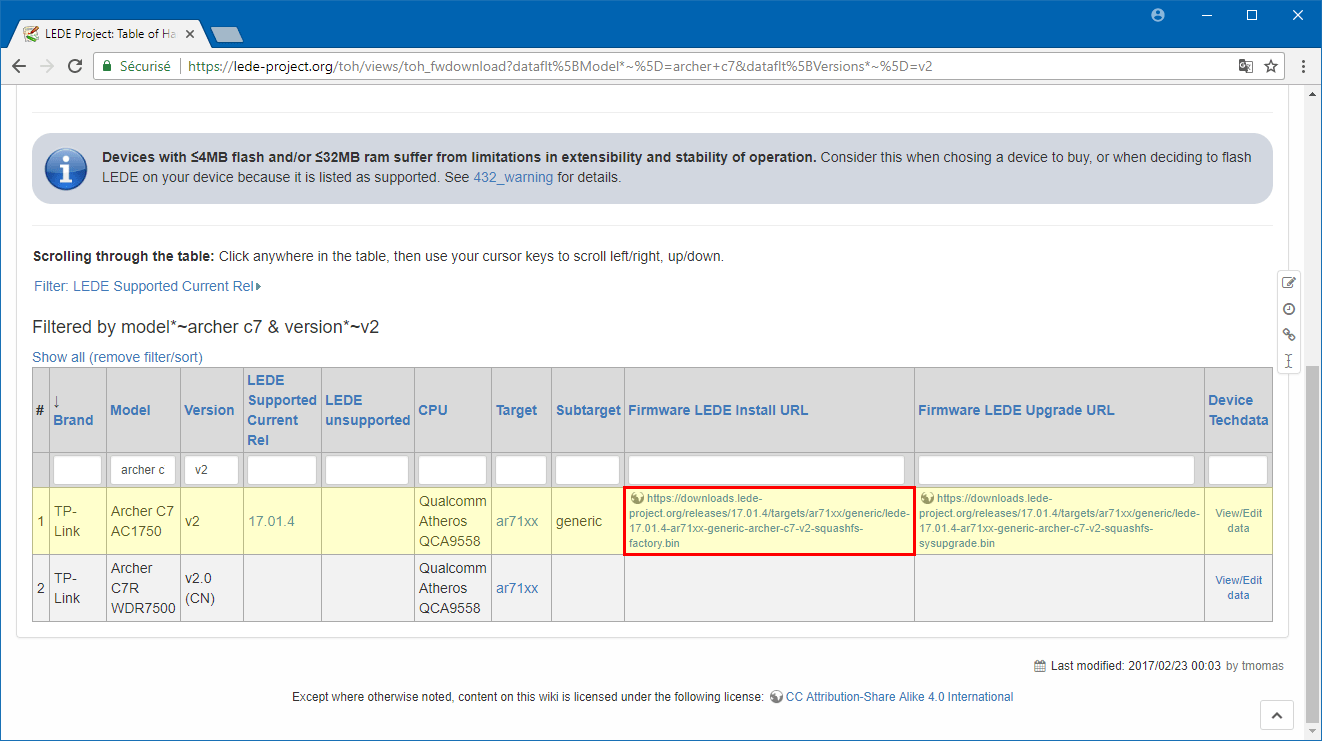Click the v2.0 (CN) version cell

point(212,588)
